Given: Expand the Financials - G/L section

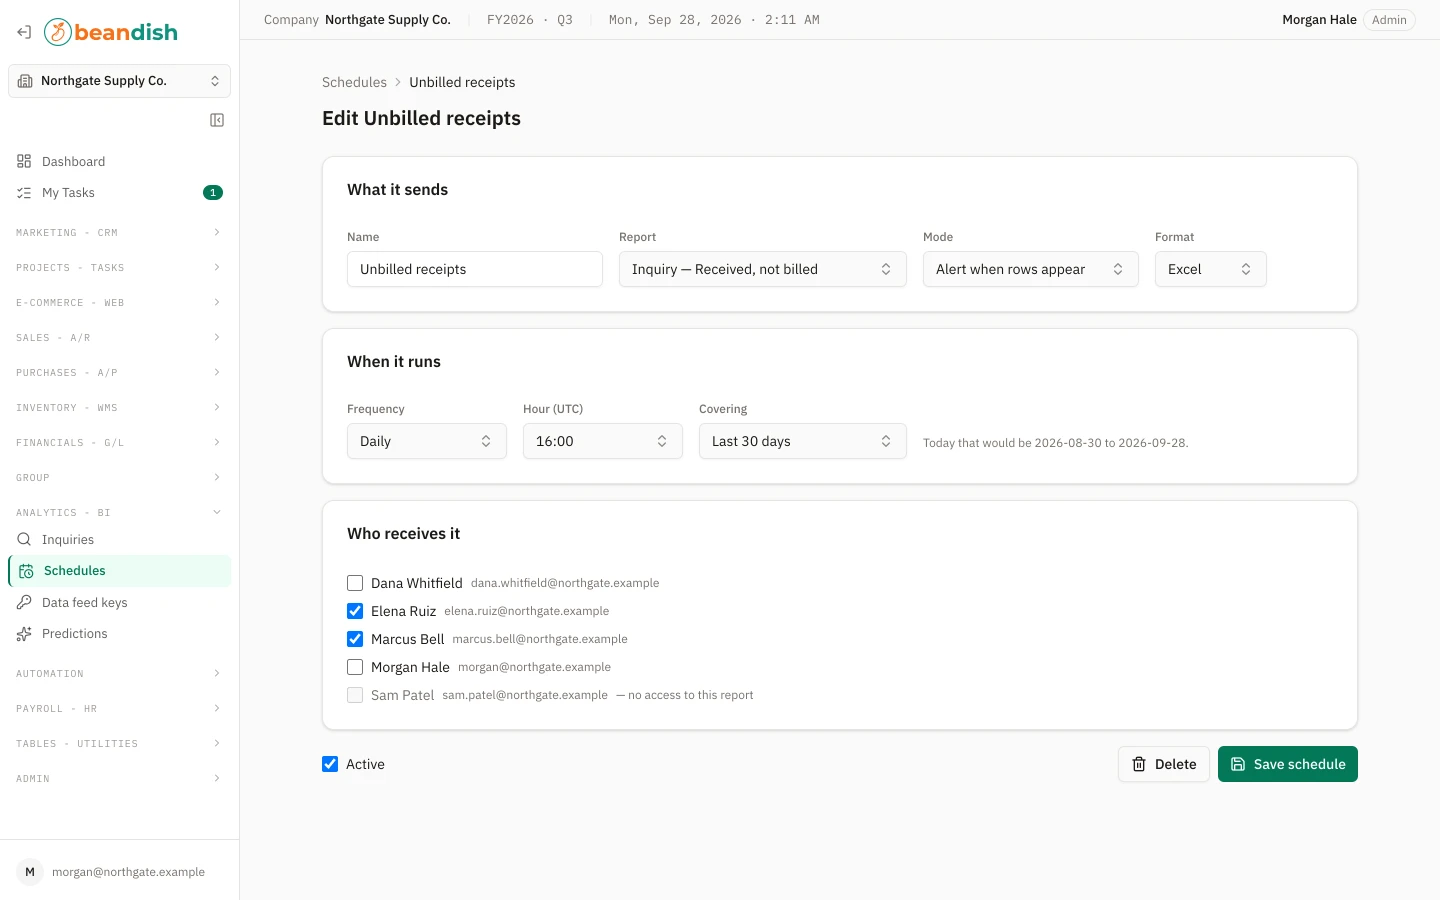Looking at the screenshot, I should click(x=119, y=442).
